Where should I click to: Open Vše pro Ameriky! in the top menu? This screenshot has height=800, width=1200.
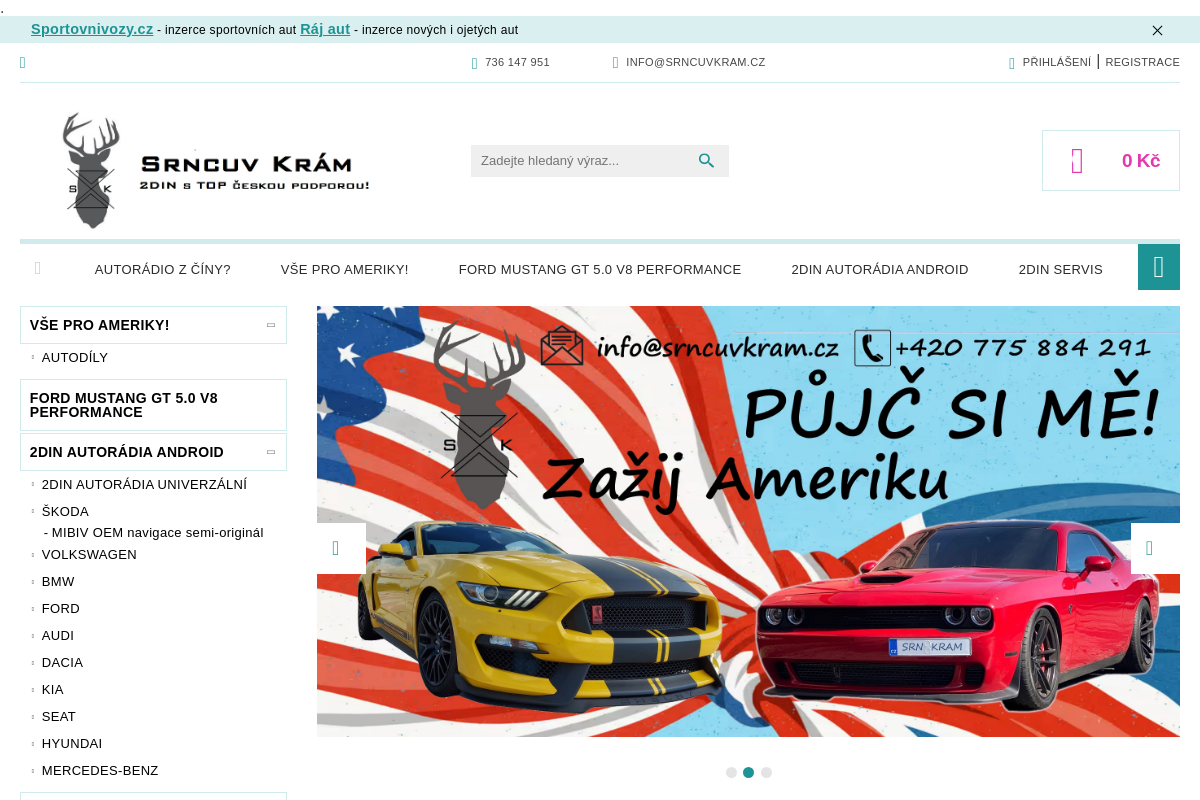(345, 270)
